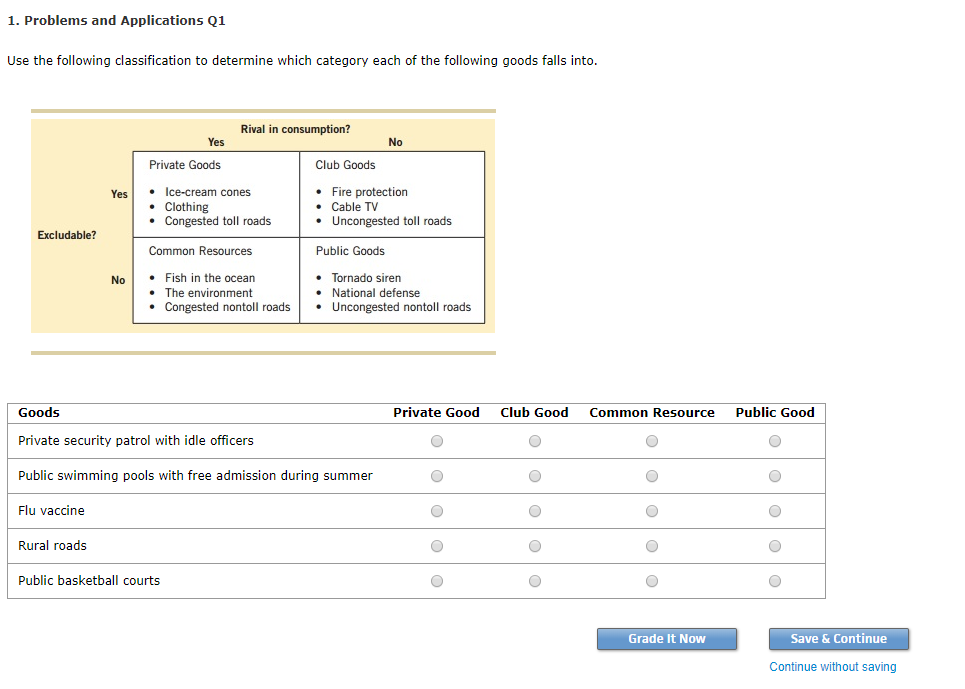Click the Save & Continue button

tap(838, 639)
